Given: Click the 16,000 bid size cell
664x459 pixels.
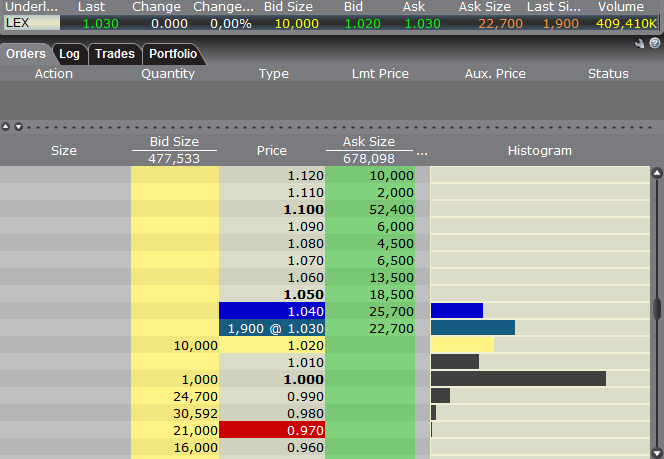Looking at the screenshot, I should pos(175,447).
